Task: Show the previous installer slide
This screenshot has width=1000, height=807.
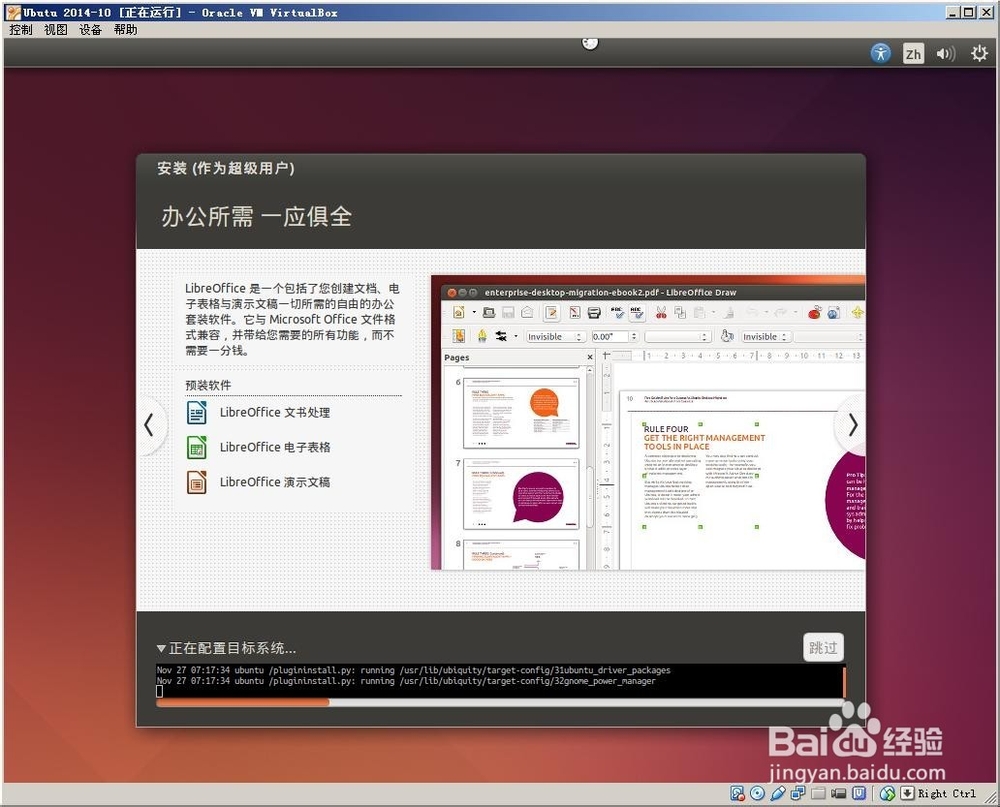Action: coord(149,425)
